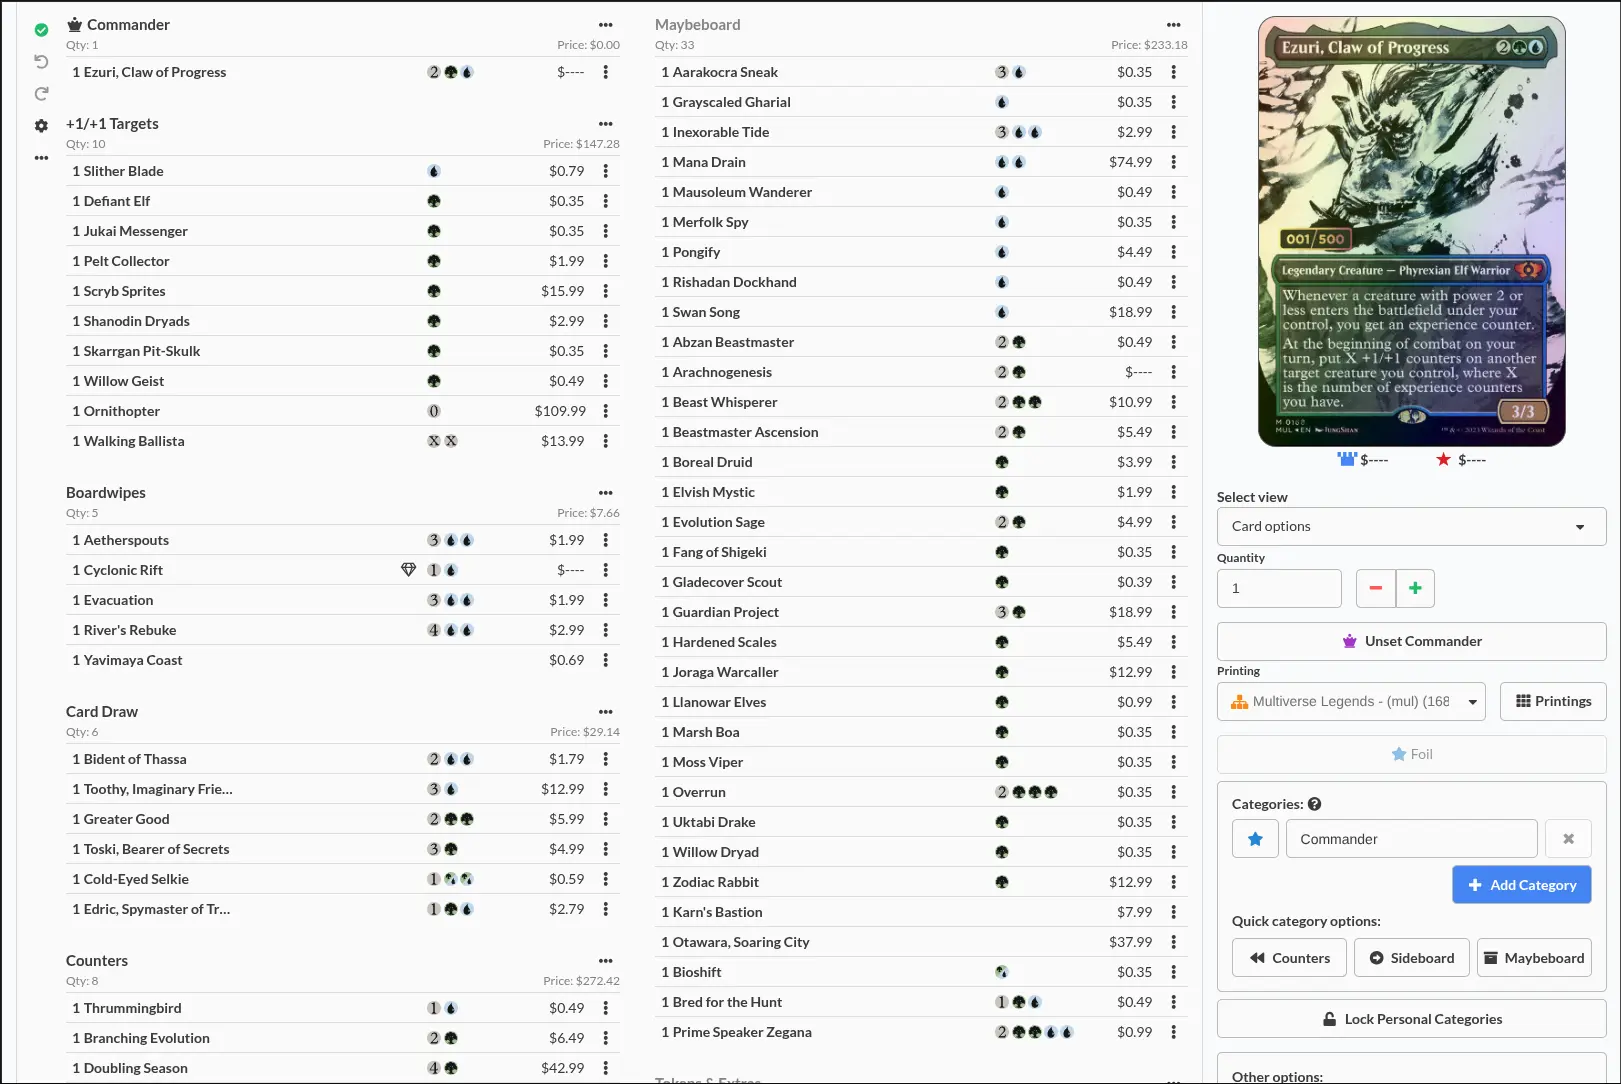Toggle the Foil option
This screenshot has width=1621, height=1084.
point(1410,754)
